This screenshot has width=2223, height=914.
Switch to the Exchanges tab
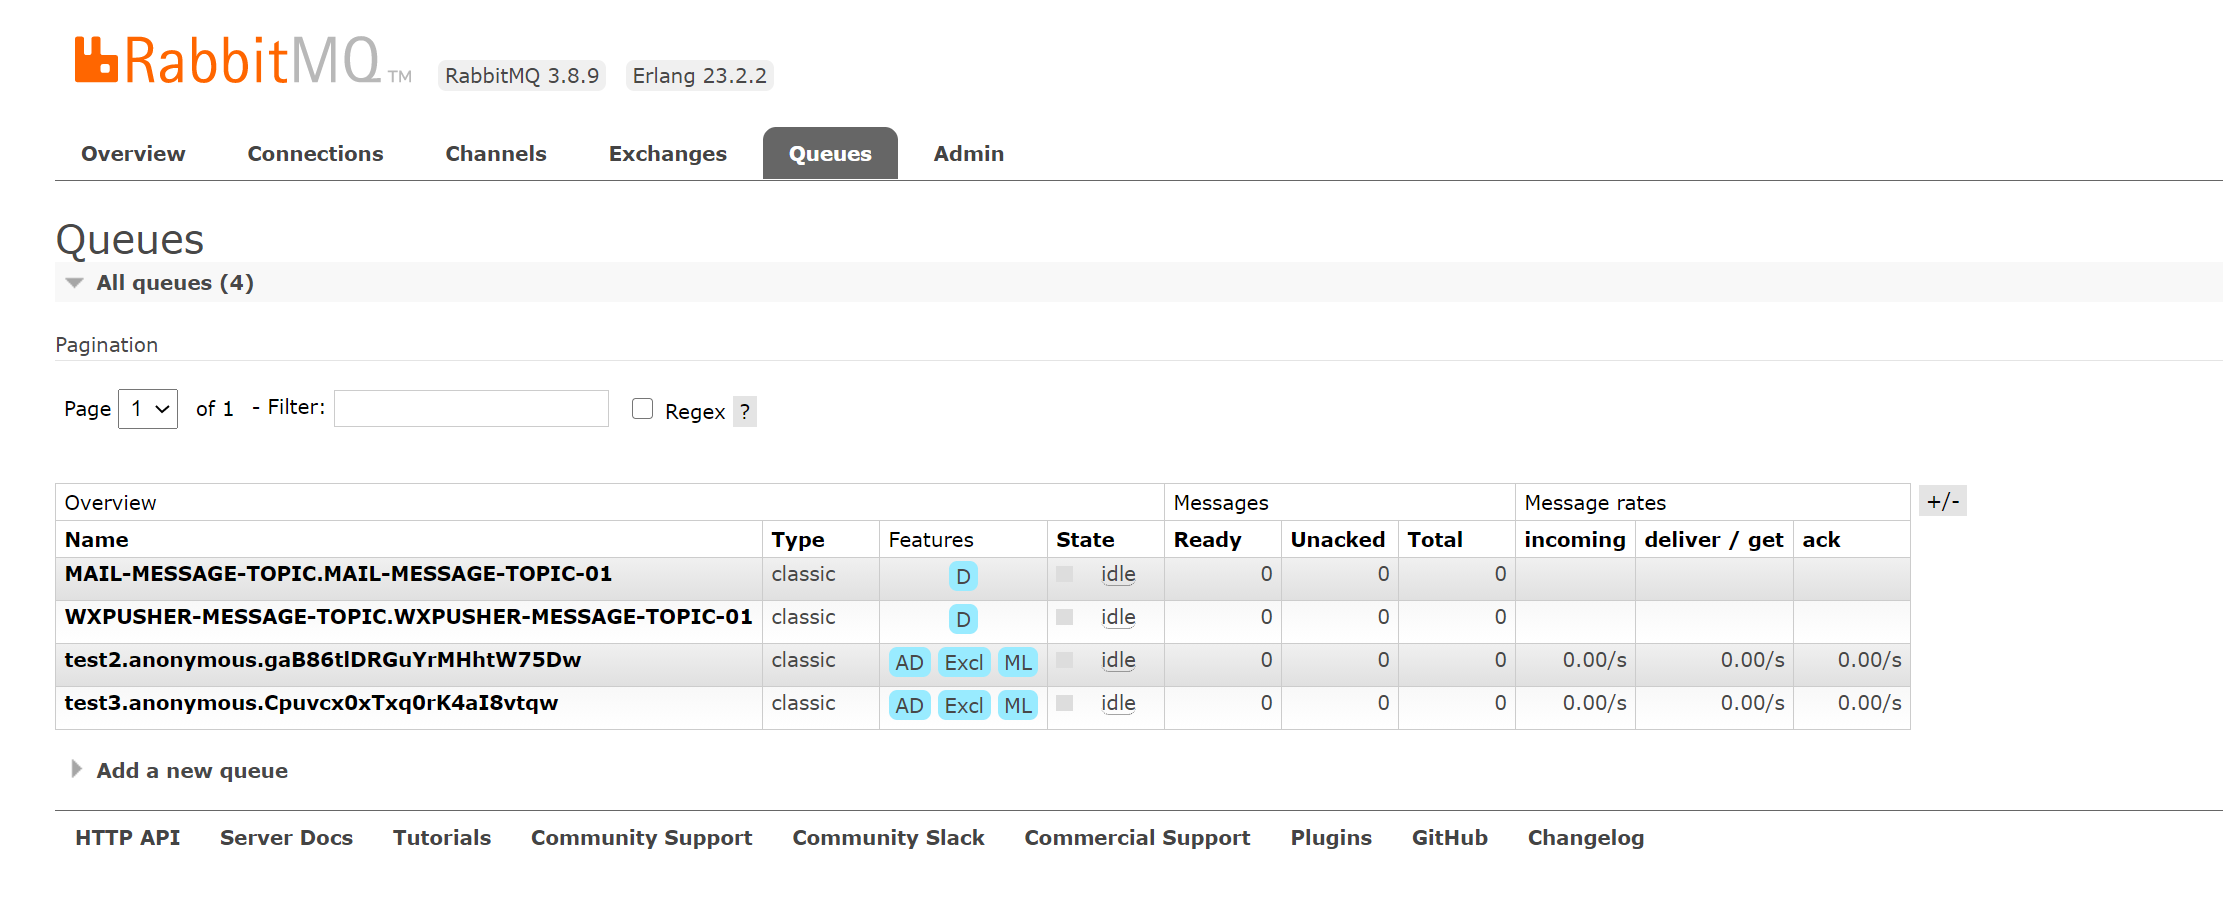coord(667,154)
